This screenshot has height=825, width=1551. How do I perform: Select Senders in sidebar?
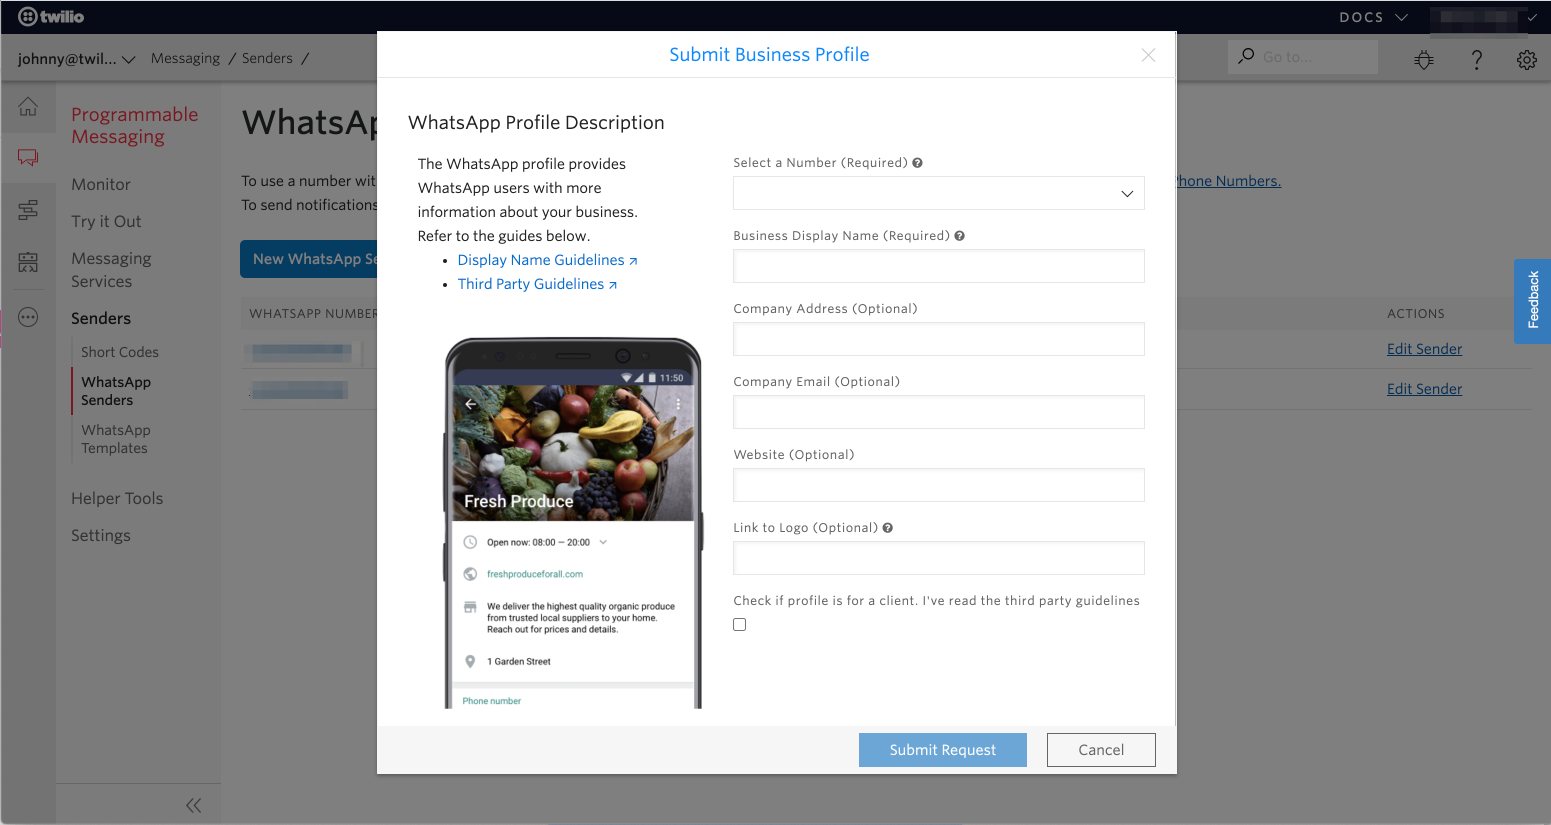point(101,318)
